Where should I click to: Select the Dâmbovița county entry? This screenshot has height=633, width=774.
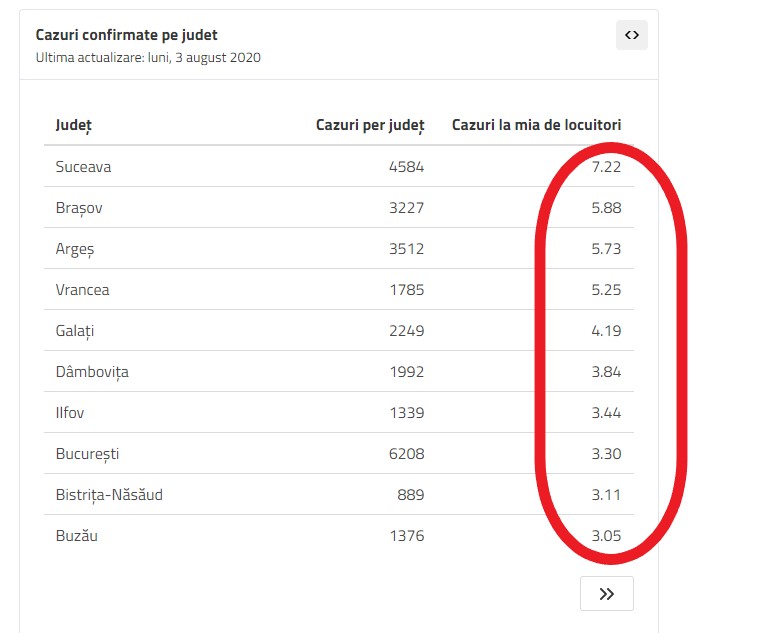click(x=92, y=372)
